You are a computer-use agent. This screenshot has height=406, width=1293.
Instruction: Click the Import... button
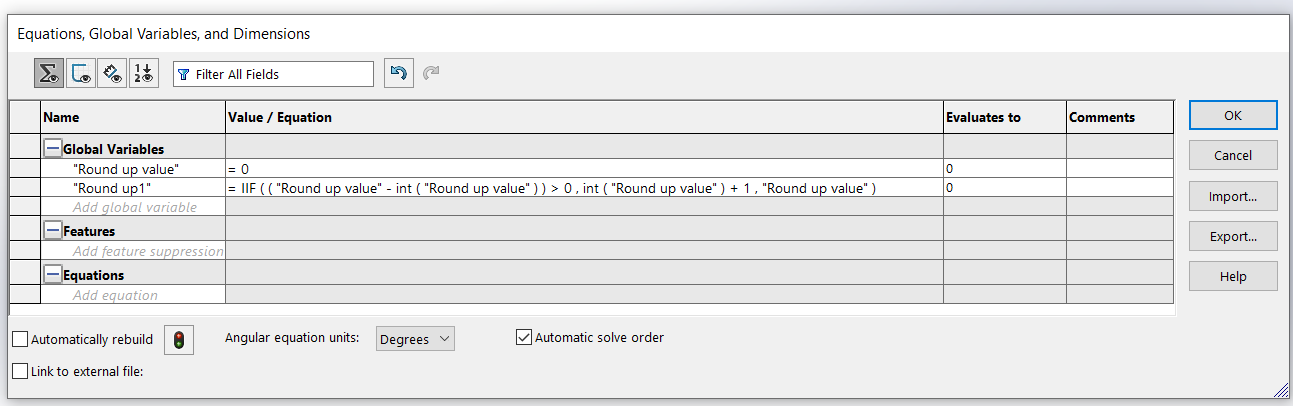click(1233, 196)
